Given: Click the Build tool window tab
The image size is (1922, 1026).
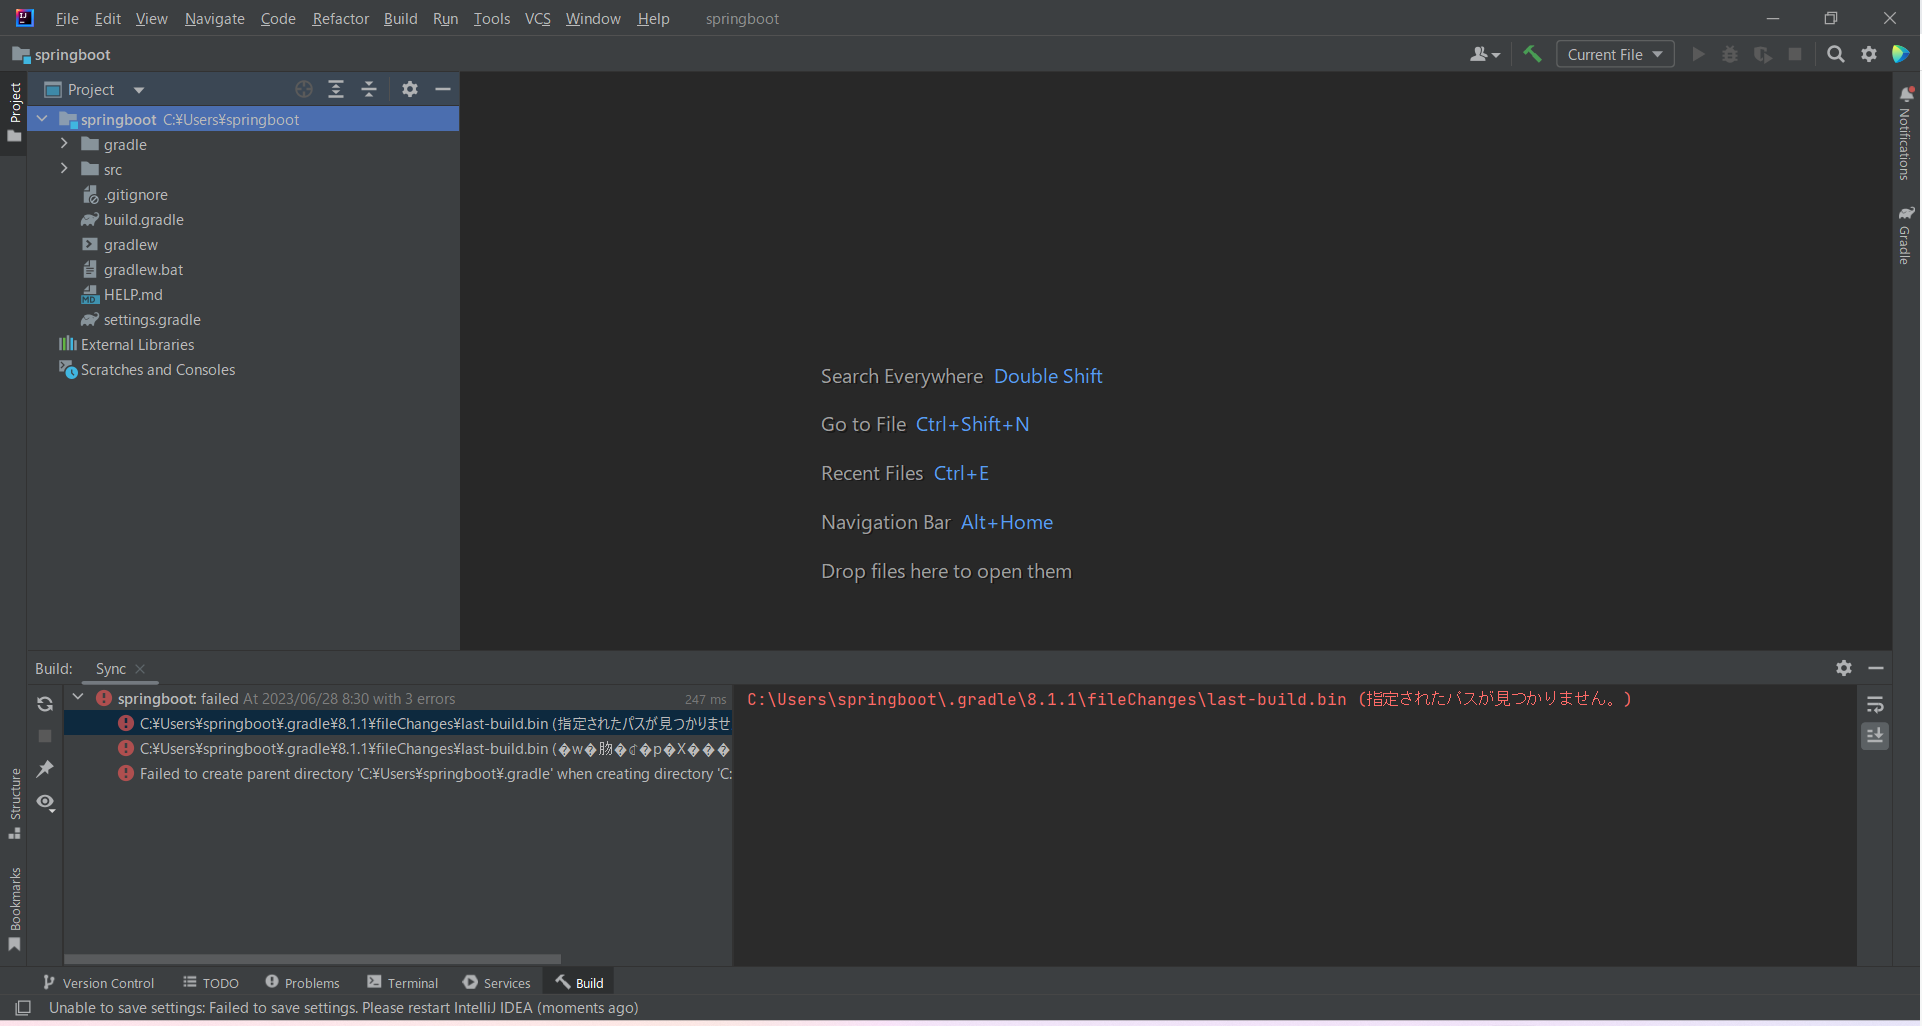Looking at the screenshot, I should pyautogui.click(x=579, y=983).
